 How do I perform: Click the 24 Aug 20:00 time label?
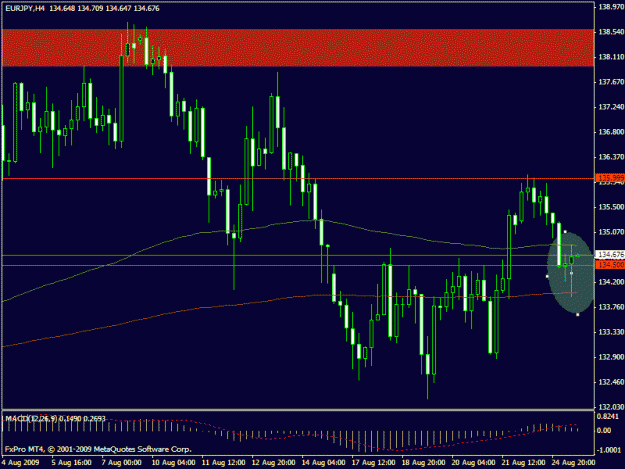pyautogui.click(x=573, y=462)
